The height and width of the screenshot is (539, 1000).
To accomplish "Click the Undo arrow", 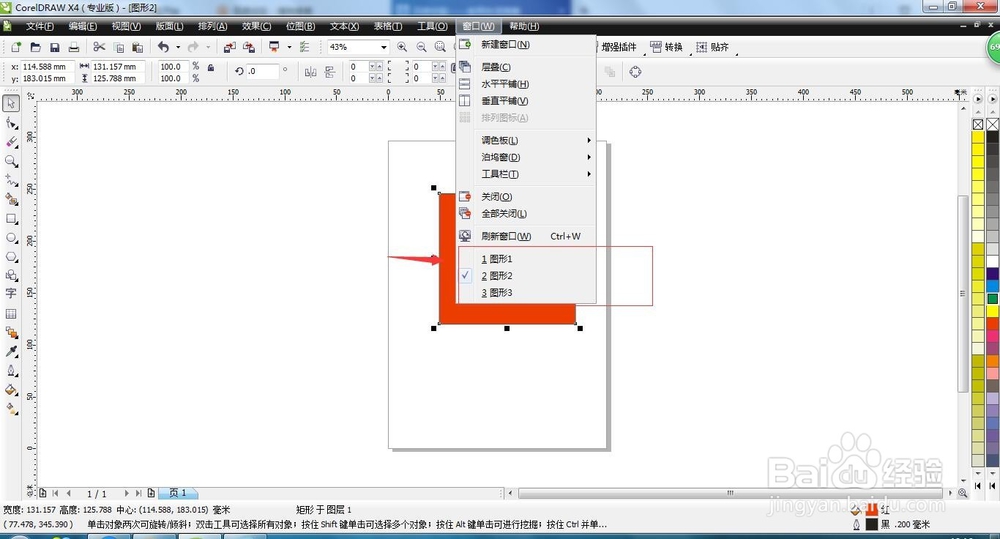I will point(164,47).
